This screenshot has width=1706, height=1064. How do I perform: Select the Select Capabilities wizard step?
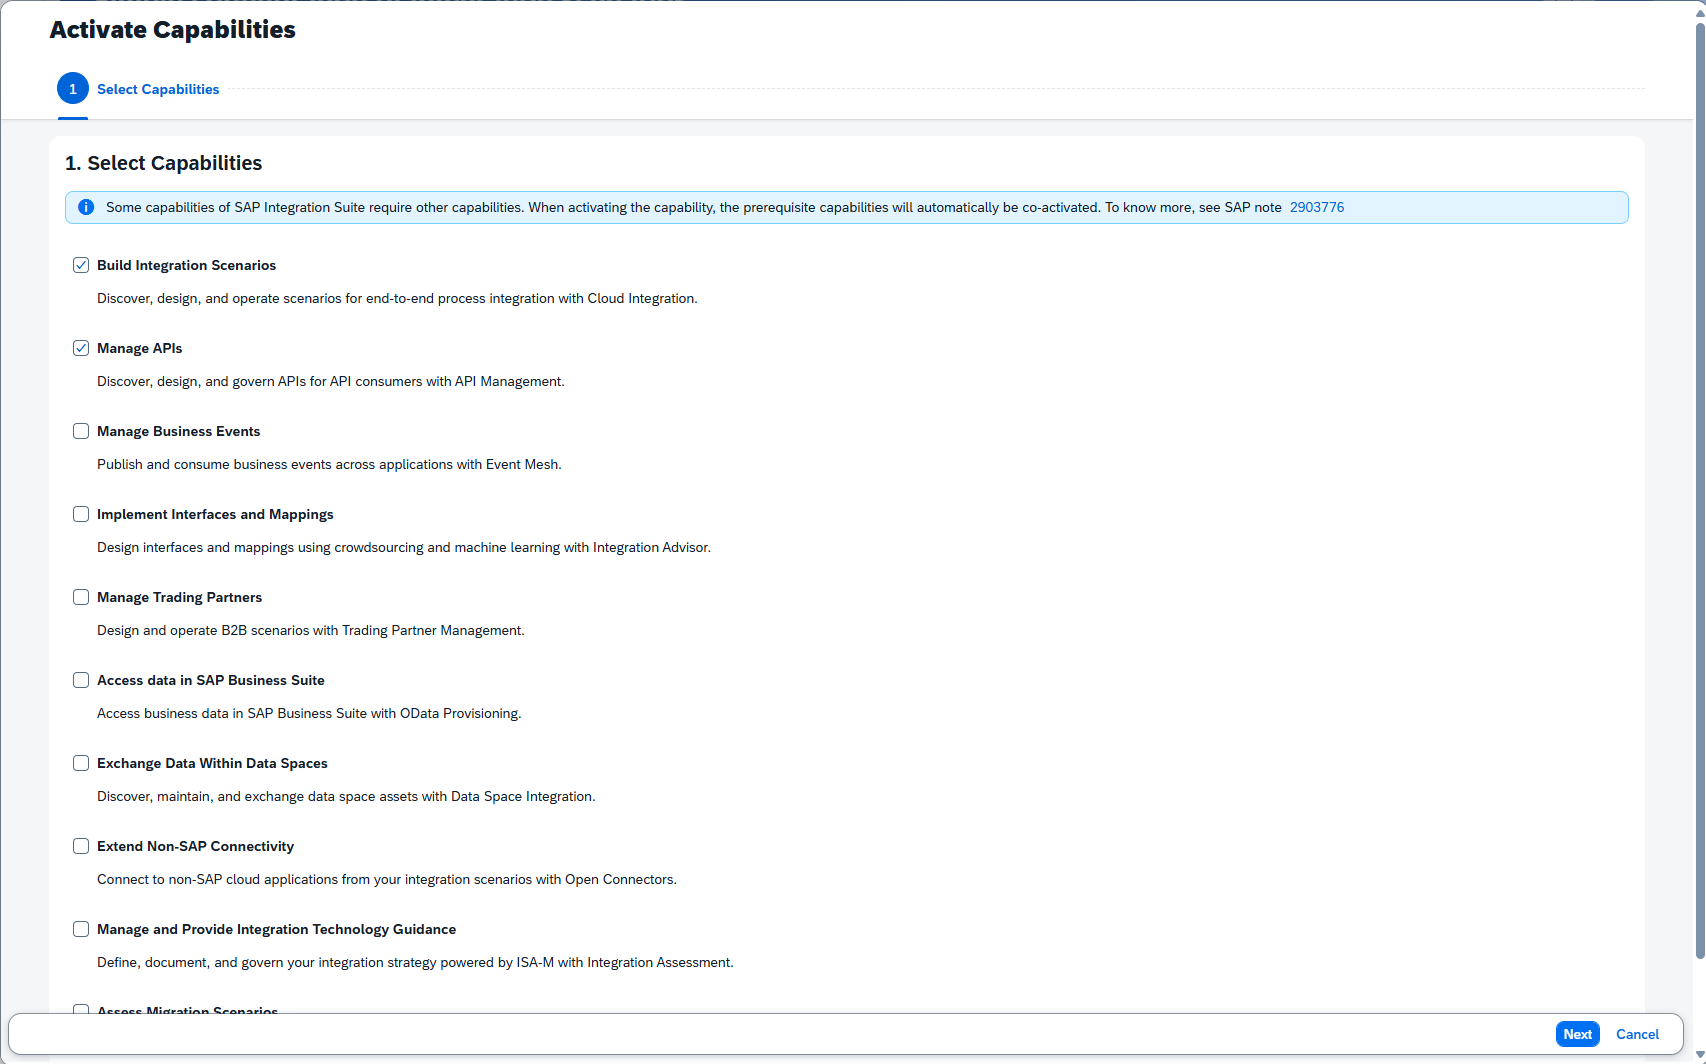158,89
